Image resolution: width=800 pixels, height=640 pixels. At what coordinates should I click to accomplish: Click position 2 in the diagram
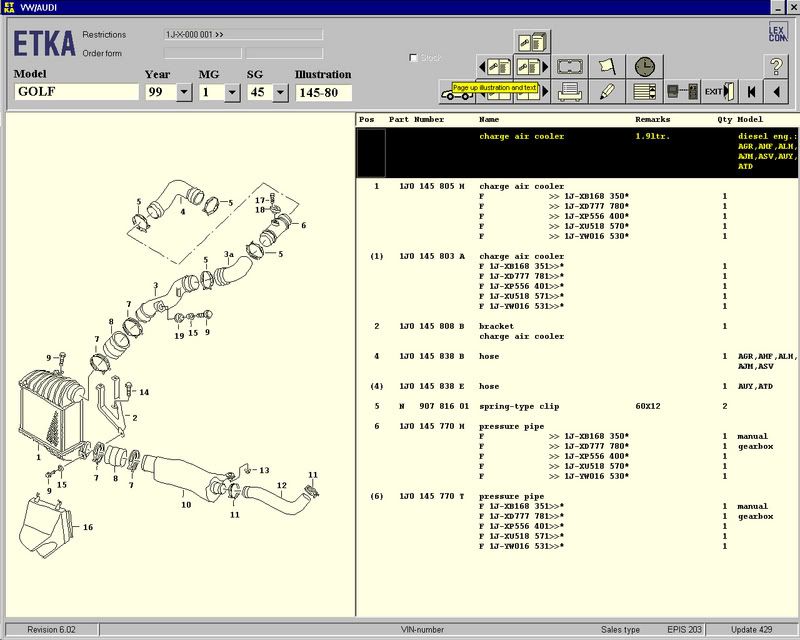click(x=135, y=417)
